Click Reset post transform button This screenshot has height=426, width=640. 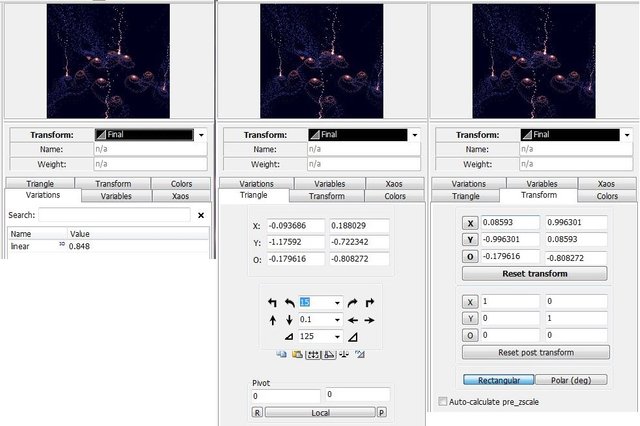pos(536,352)
